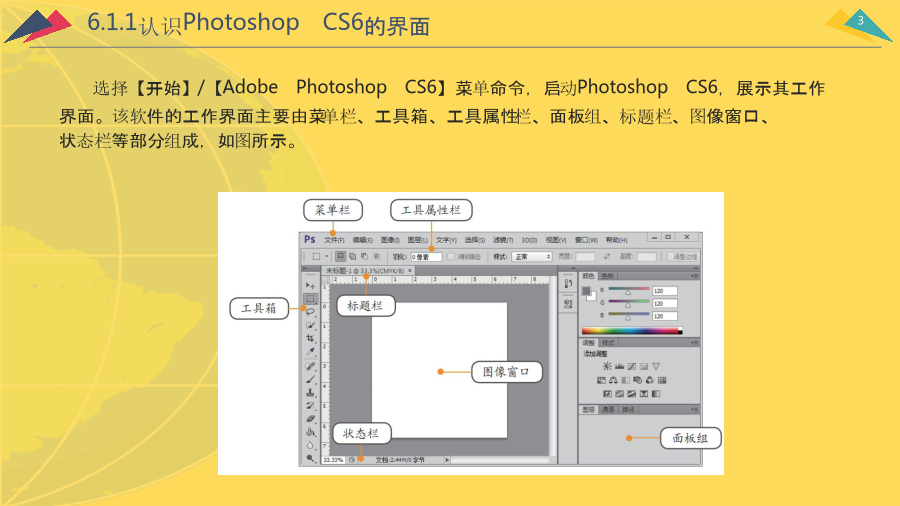Add a Black & White adjustment
Image resolution: width=900 pixels, height=506 pixels.
click(626, 380)
